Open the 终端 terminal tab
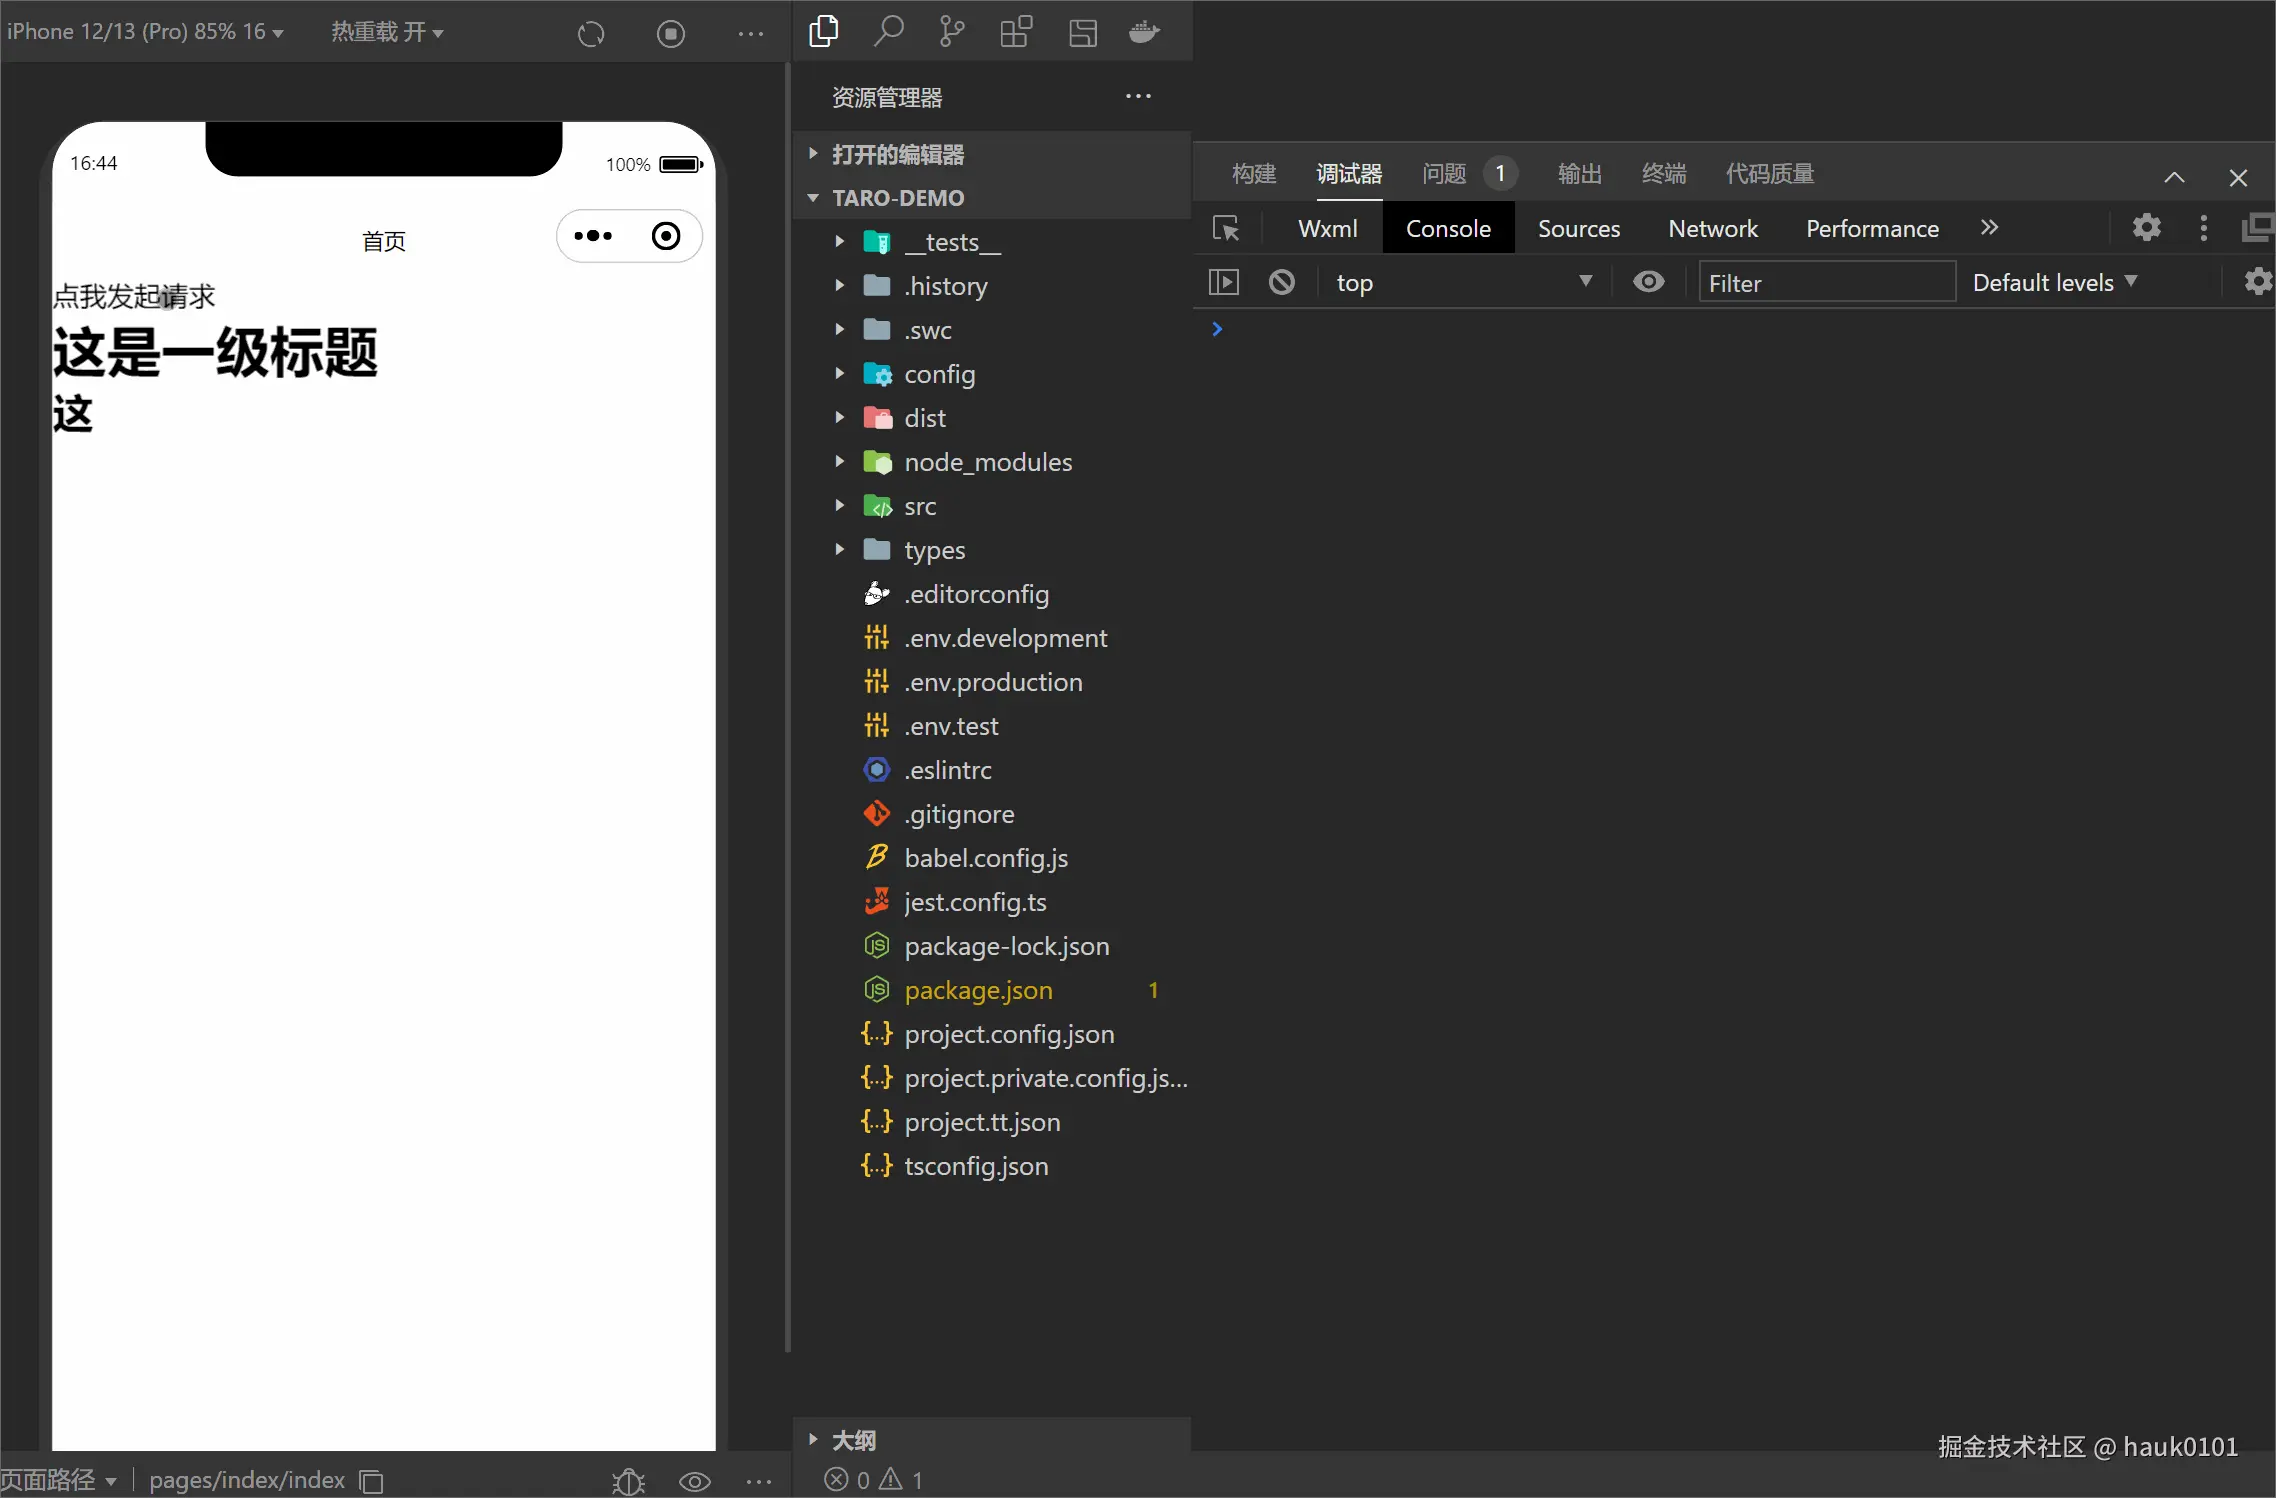The width and height of the screenshot is (2276, 1498). point(1662,173)
